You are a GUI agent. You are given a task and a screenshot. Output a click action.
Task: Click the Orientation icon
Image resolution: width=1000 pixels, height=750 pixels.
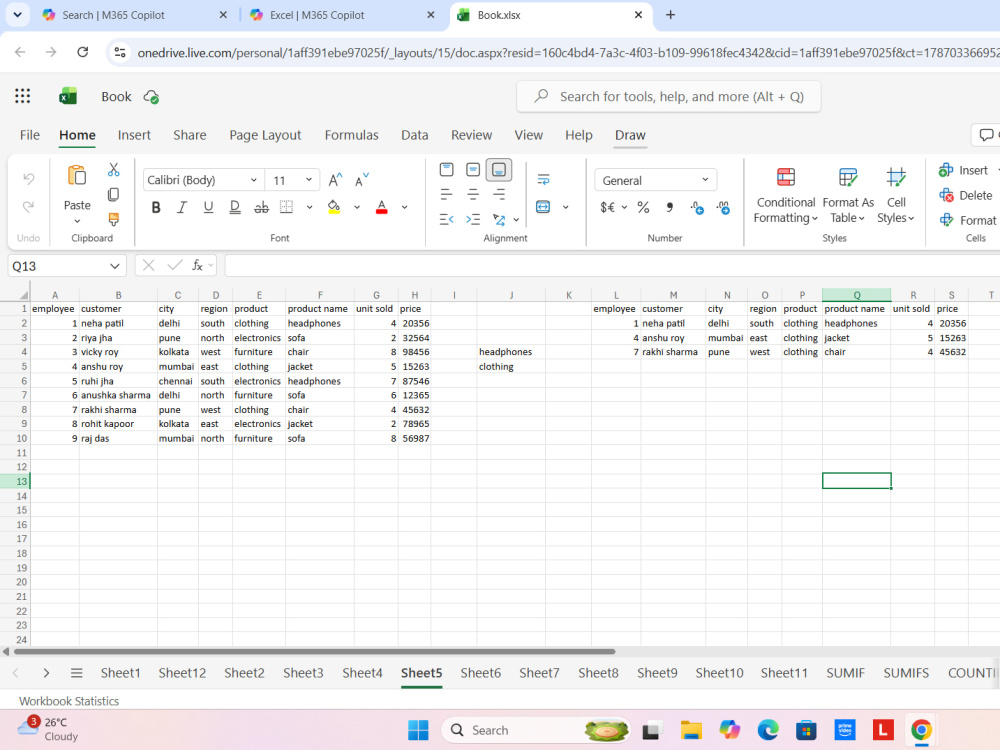(499, 219)
